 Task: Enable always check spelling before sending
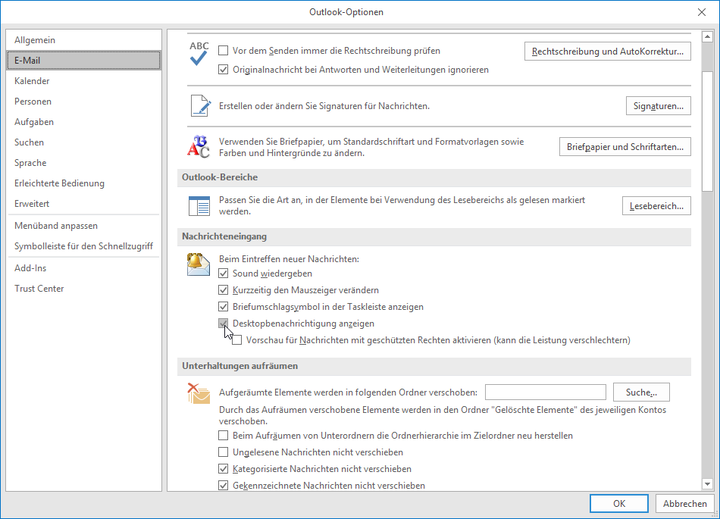(x=223, y=51)
